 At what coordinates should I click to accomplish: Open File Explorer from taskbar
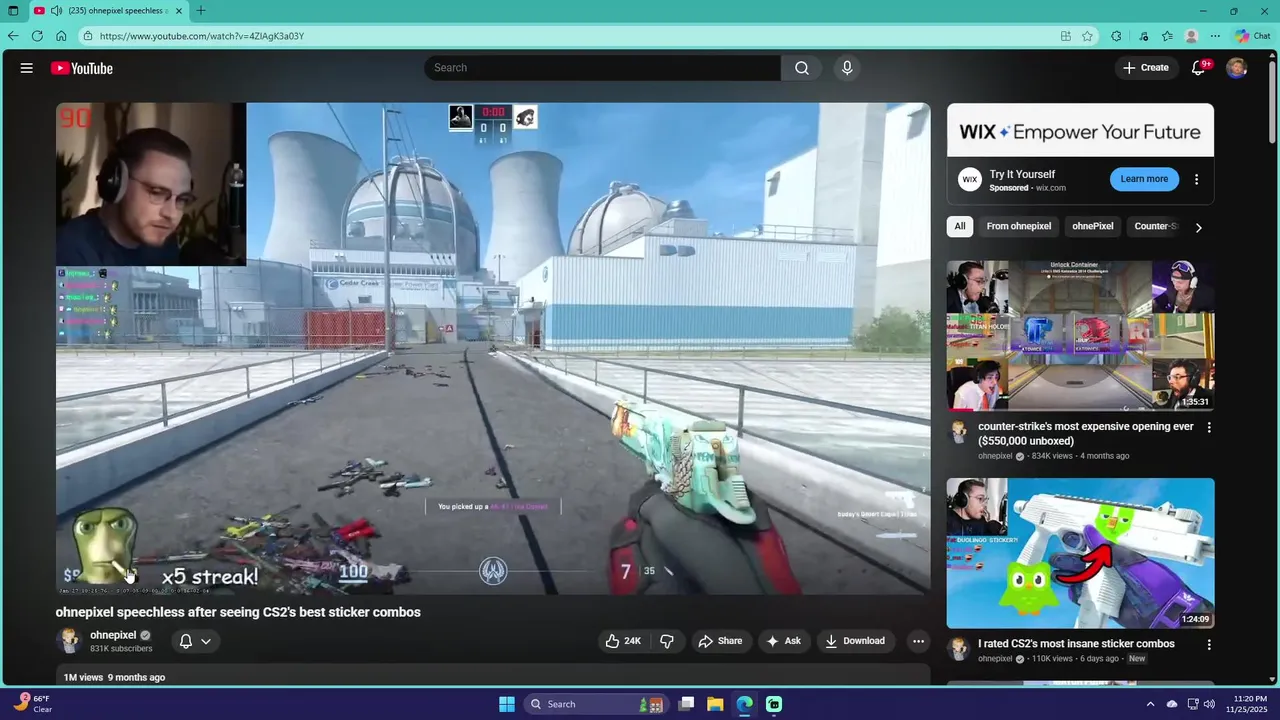715,704
